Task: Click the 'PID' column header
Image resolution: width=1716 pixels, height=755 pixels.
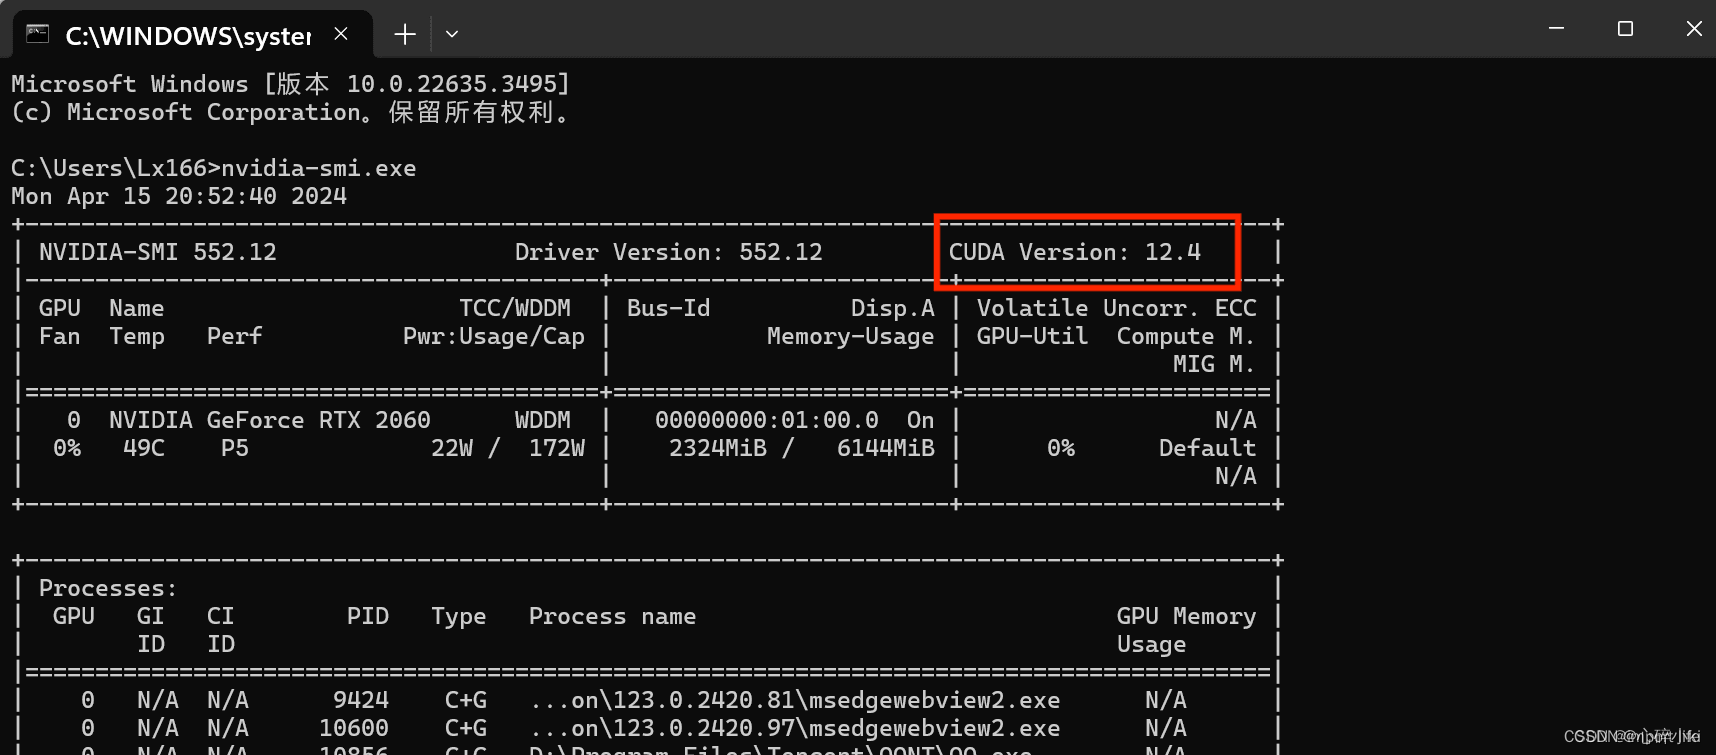Action: click(368, 616)
